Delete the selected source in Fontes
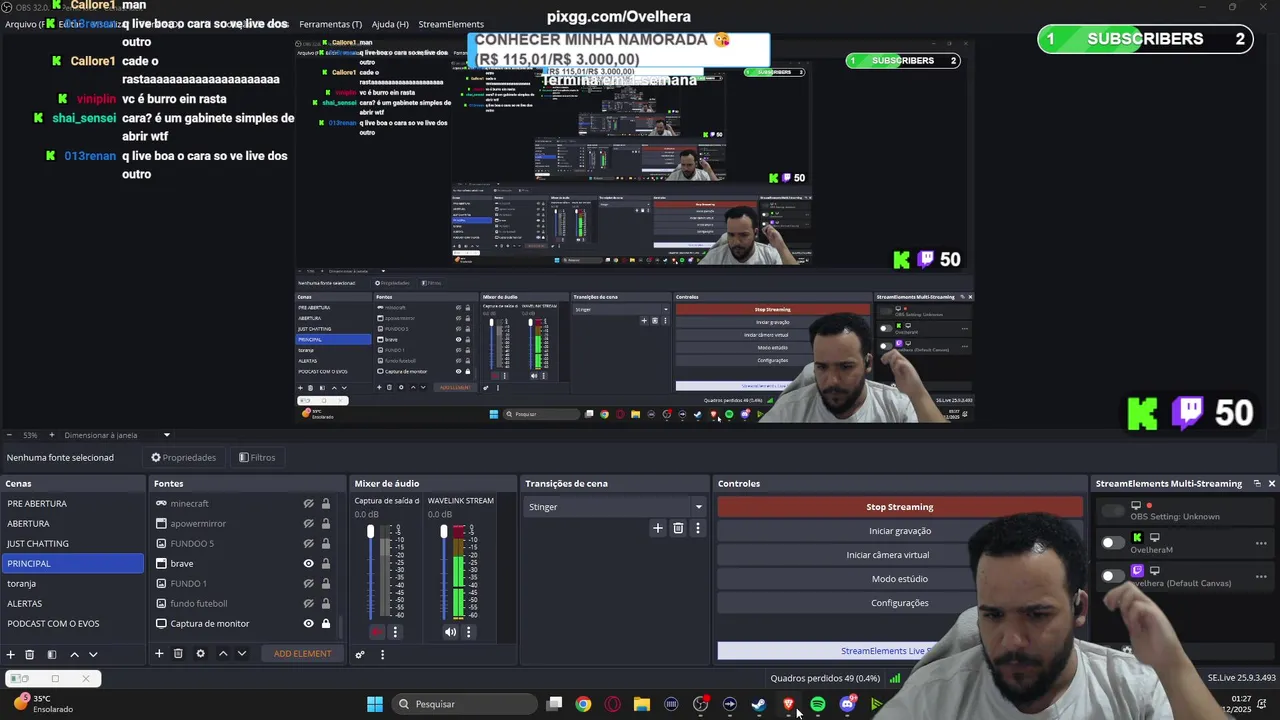This screenshot has height=720, width=1280. 178,653
